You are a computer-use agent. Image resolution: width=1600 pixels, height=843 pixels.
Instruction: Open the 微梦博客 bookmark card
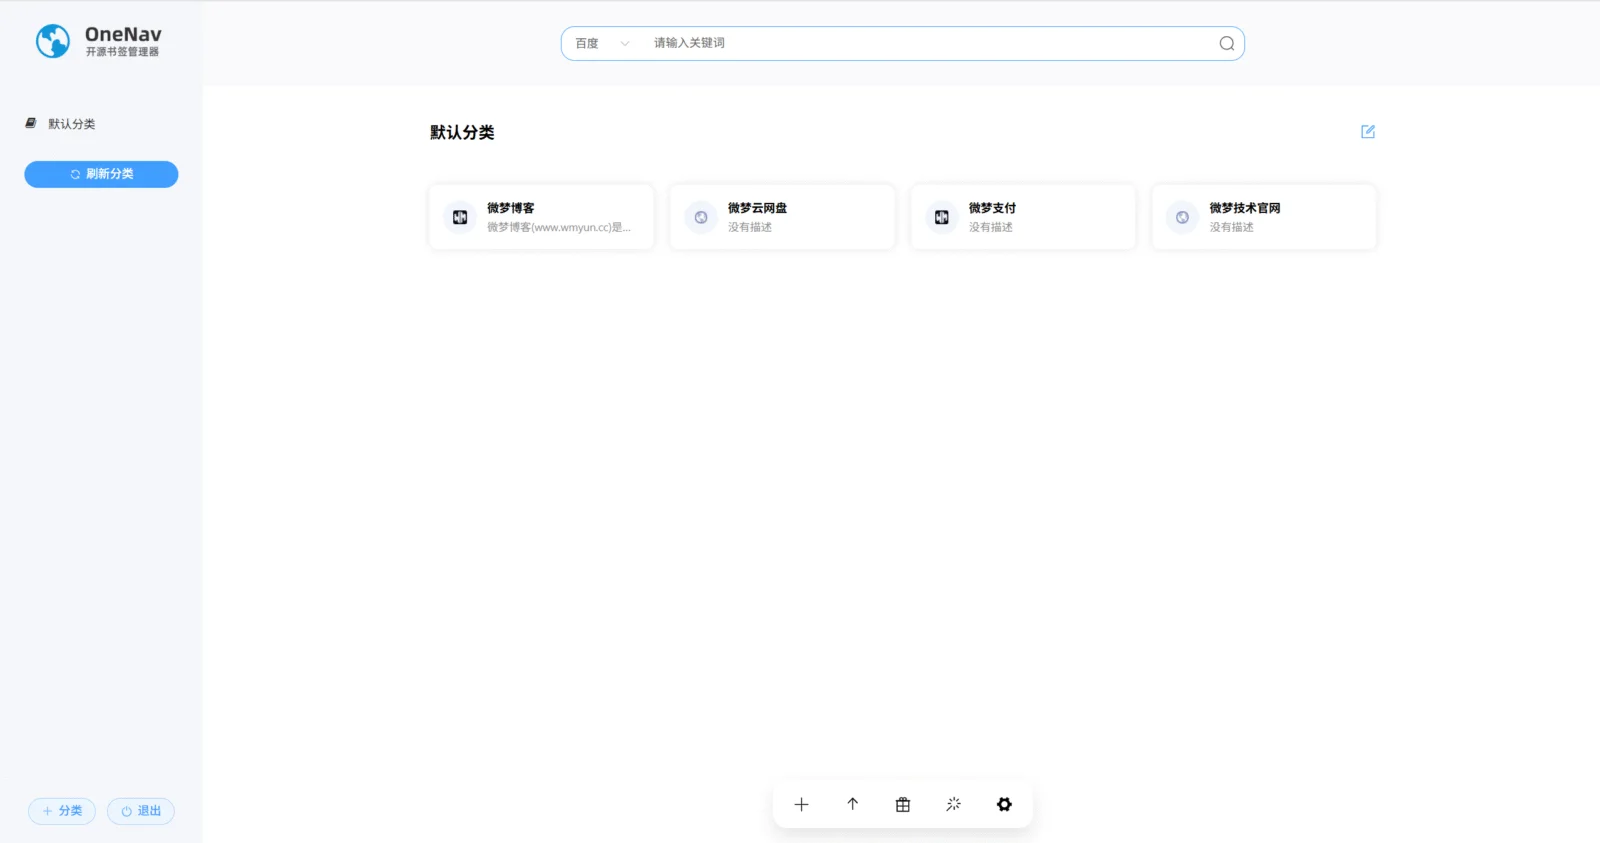(541, 216)
